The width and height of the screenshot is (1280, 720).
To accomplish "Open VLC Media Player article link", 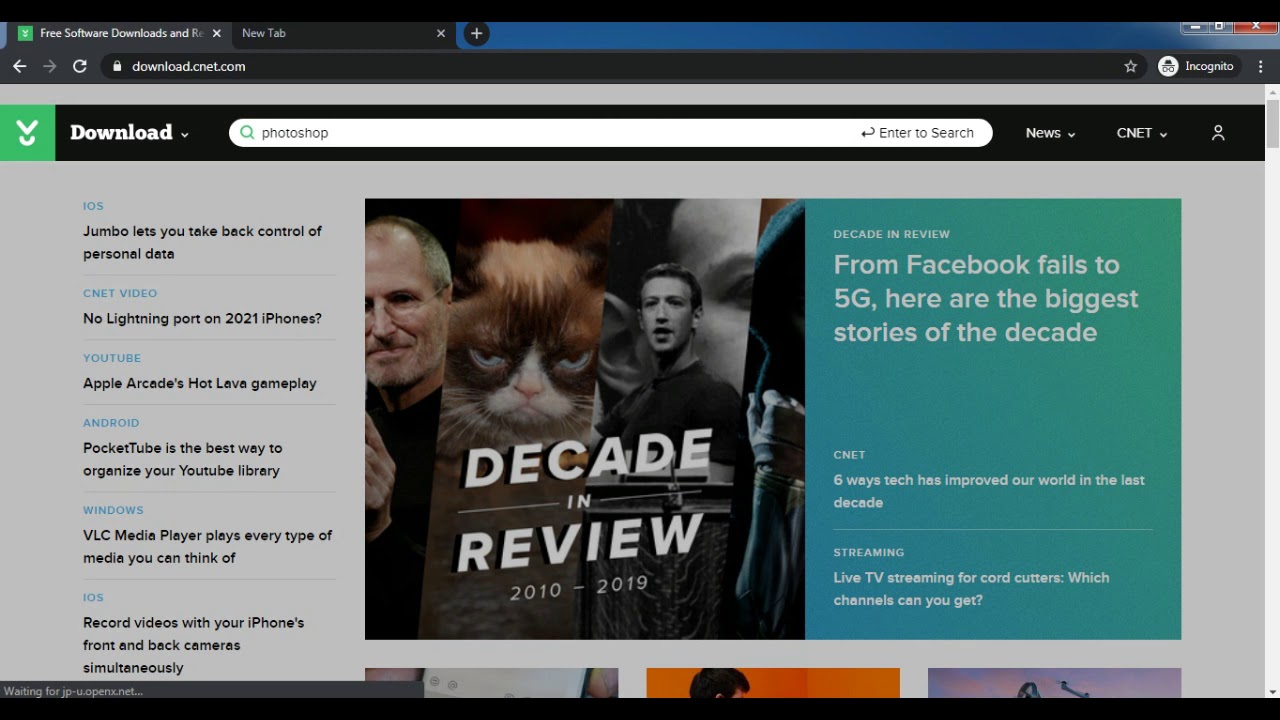I will (x=207, y=546).
